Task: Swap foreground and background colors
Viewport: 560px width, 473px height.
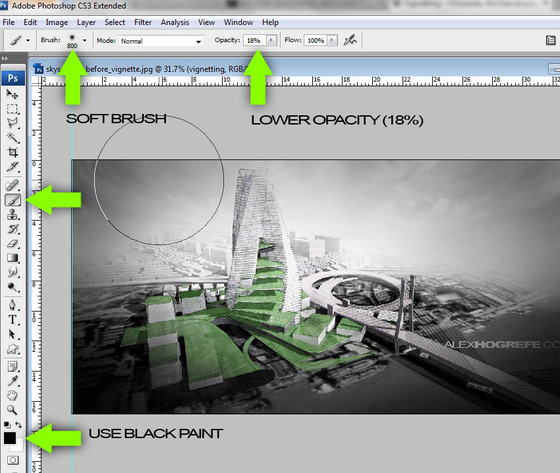Action: point(19,425)
